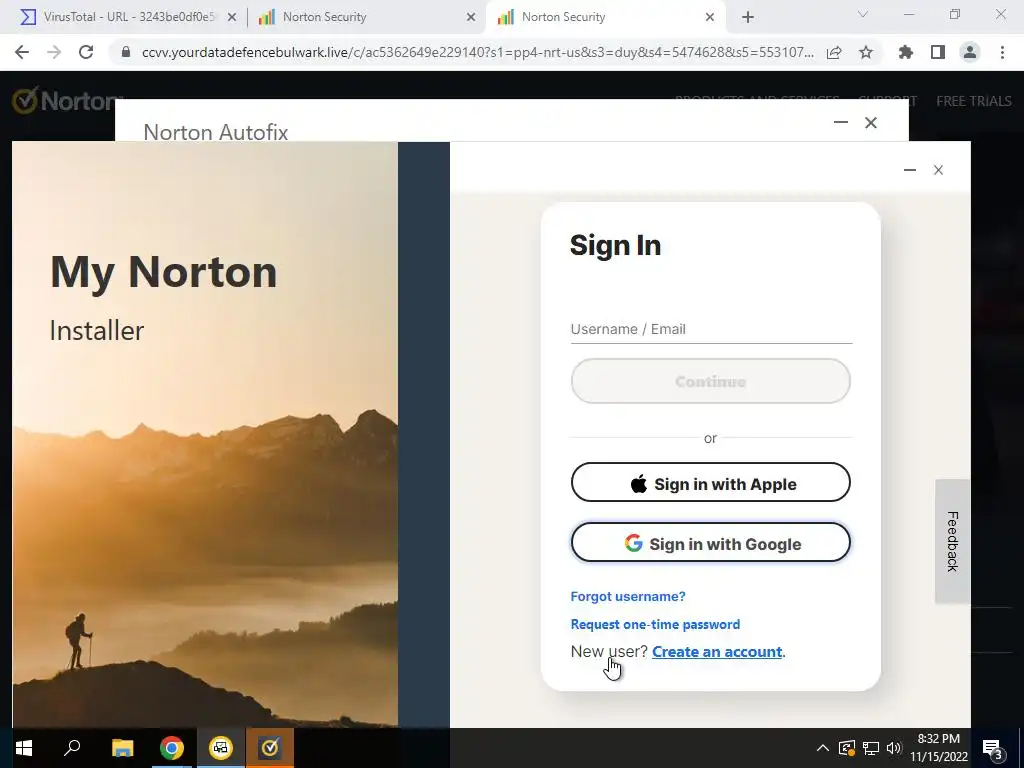Click the forward navigation arrow

point(54,52)
